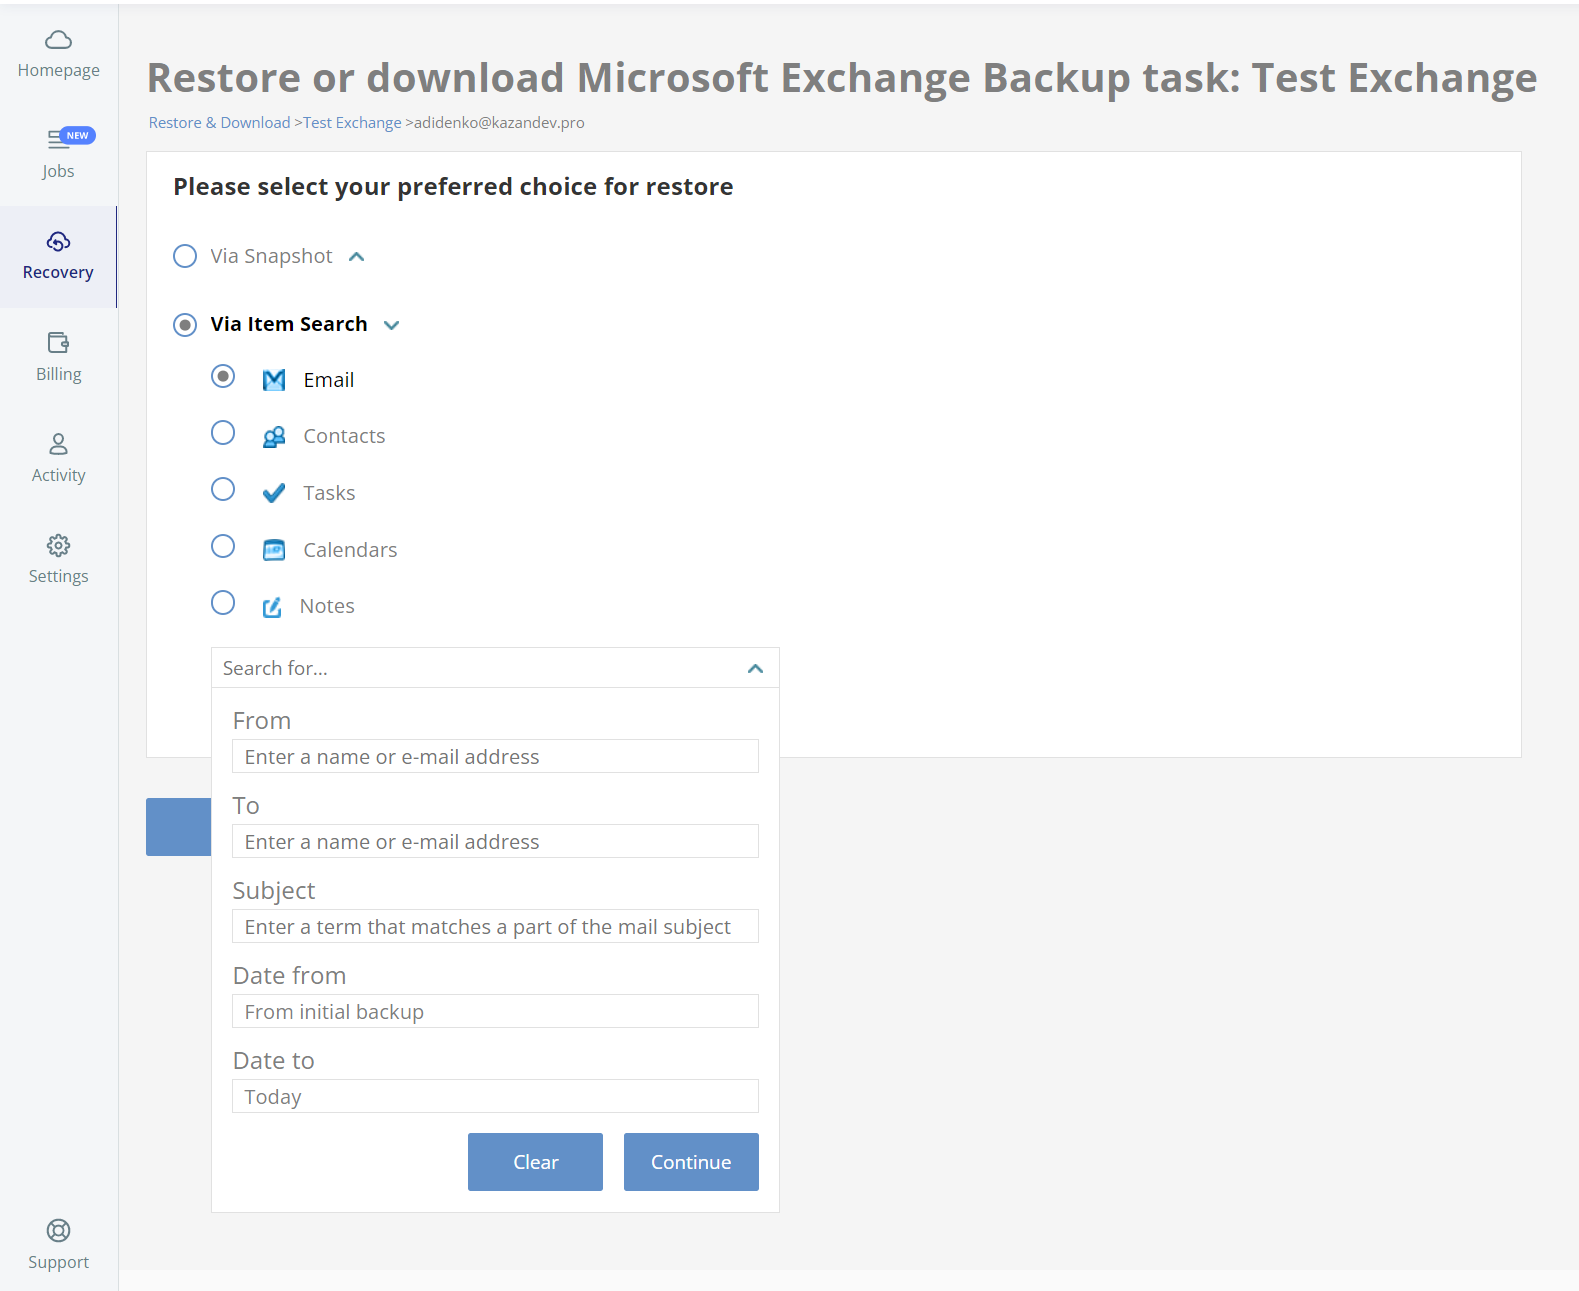Click the Notes pencil icon
Image resolution: width=1579 pixels, height=1291 pixels.
[x=272, y=607]
